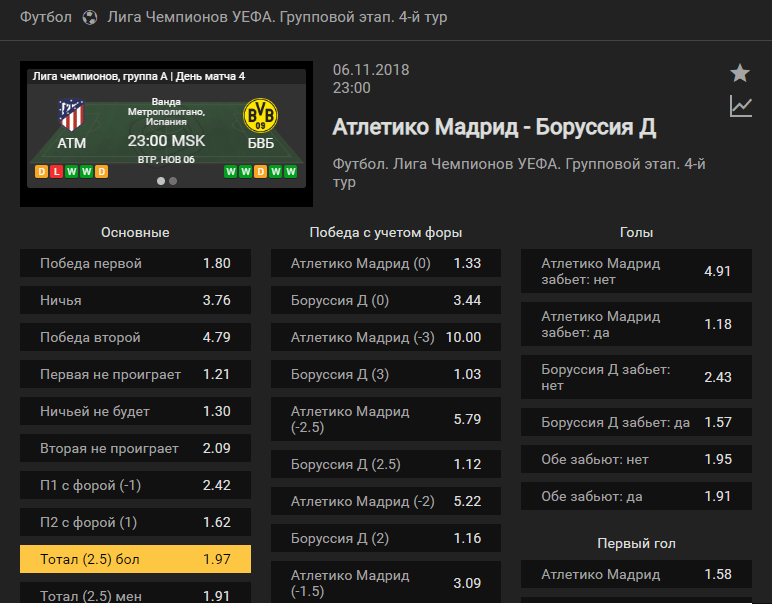772x604 pixels.
Task: Click the Borussia Dortmund BVB logo
Action: pos(260,115)
